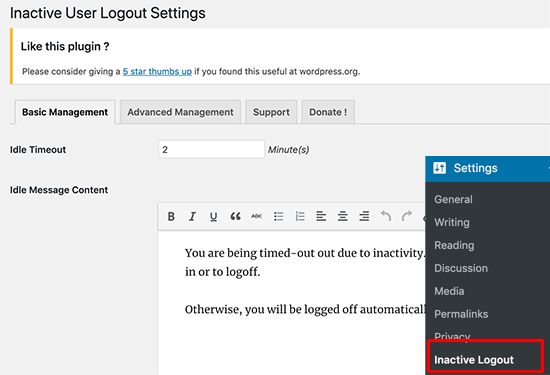The height and width of the screenshot is (375, 550).
Task: Align text right in editor
Action: click(364, 216)
